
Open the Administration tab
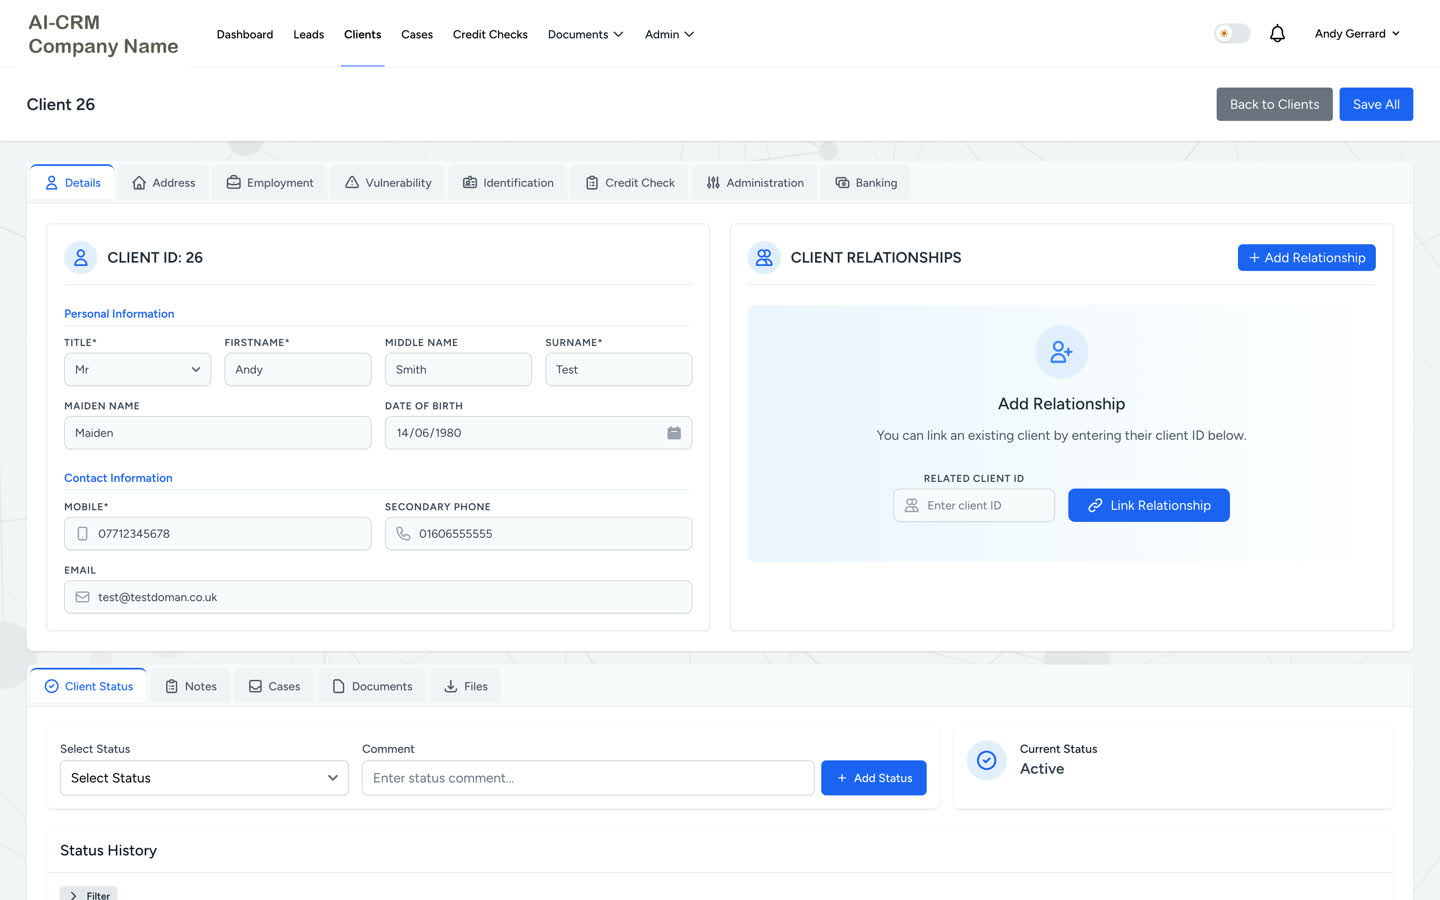pyautogui.click(x=754, y=183)
